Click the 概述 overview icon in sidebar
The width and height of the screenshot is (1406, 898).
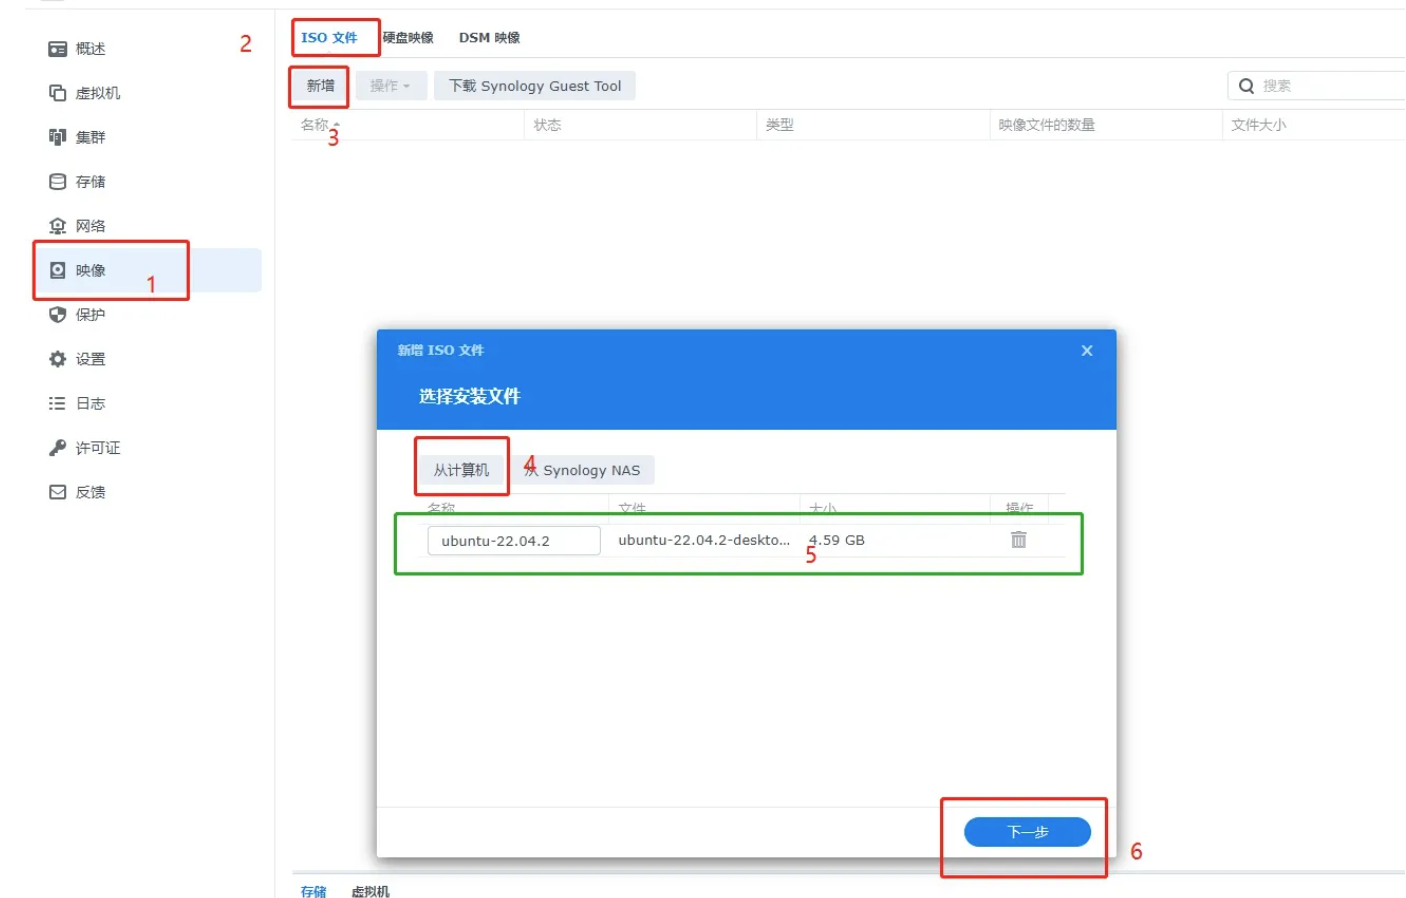tap(58, 49)
